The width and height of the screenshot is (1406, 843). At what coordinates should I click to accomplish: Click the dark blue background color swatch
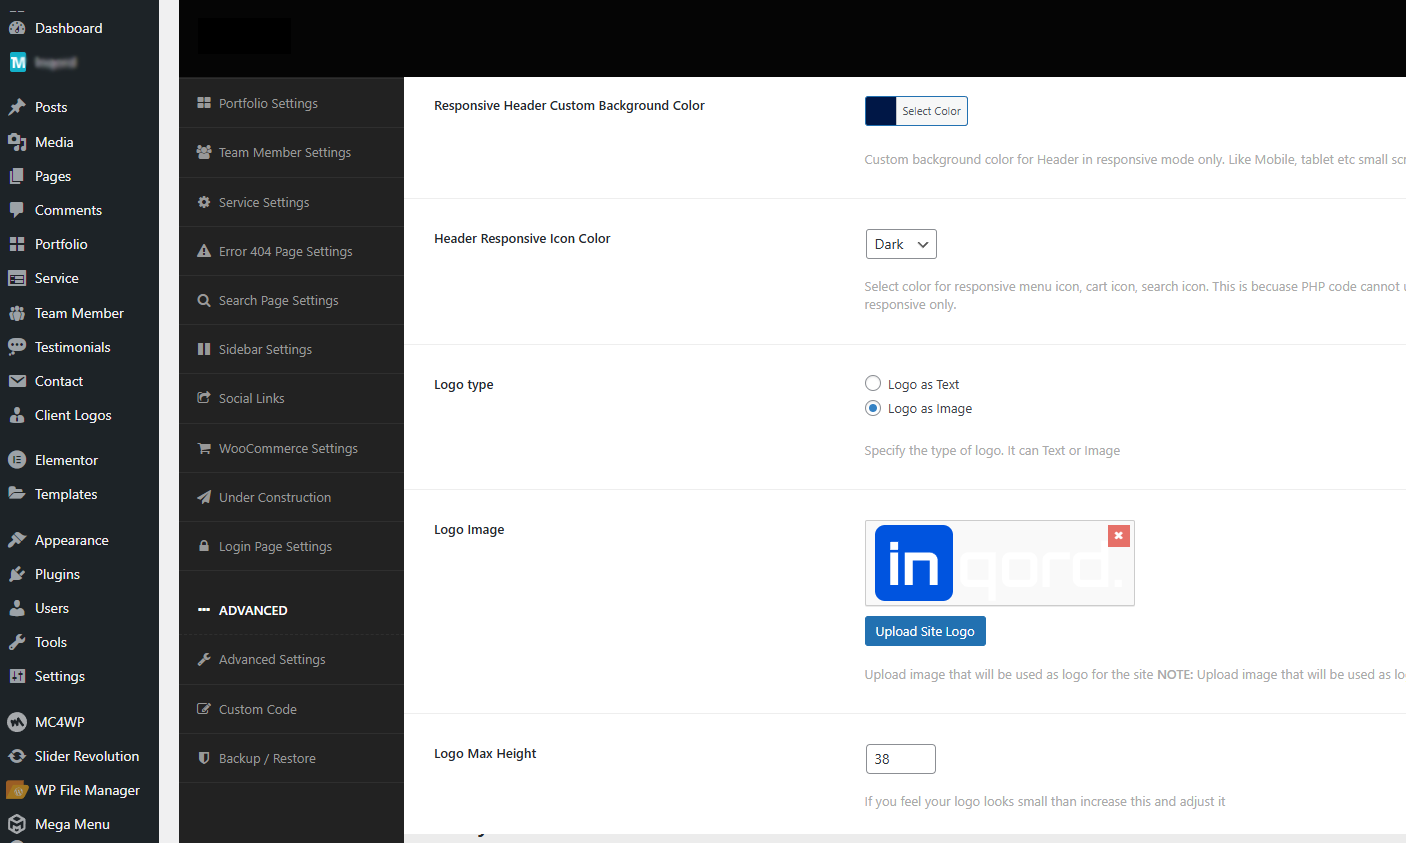[881, 111]
